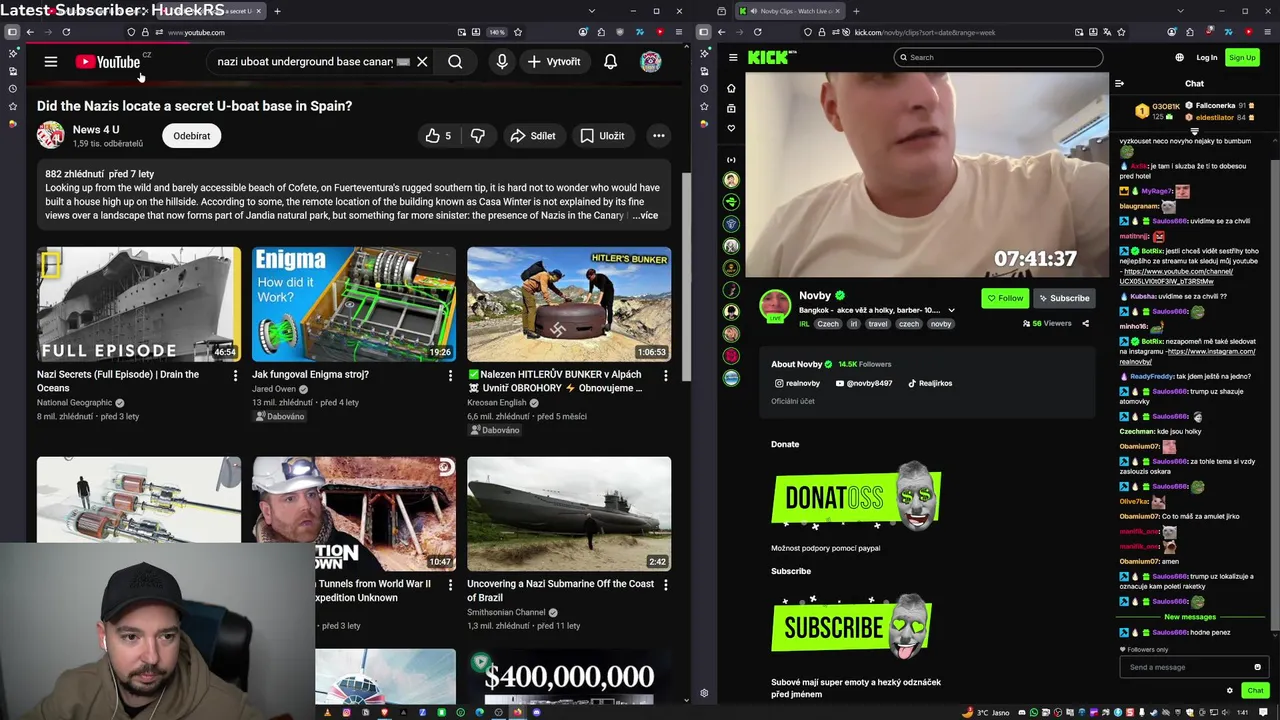Open more actions menu beside Uložit

[658, 136]
